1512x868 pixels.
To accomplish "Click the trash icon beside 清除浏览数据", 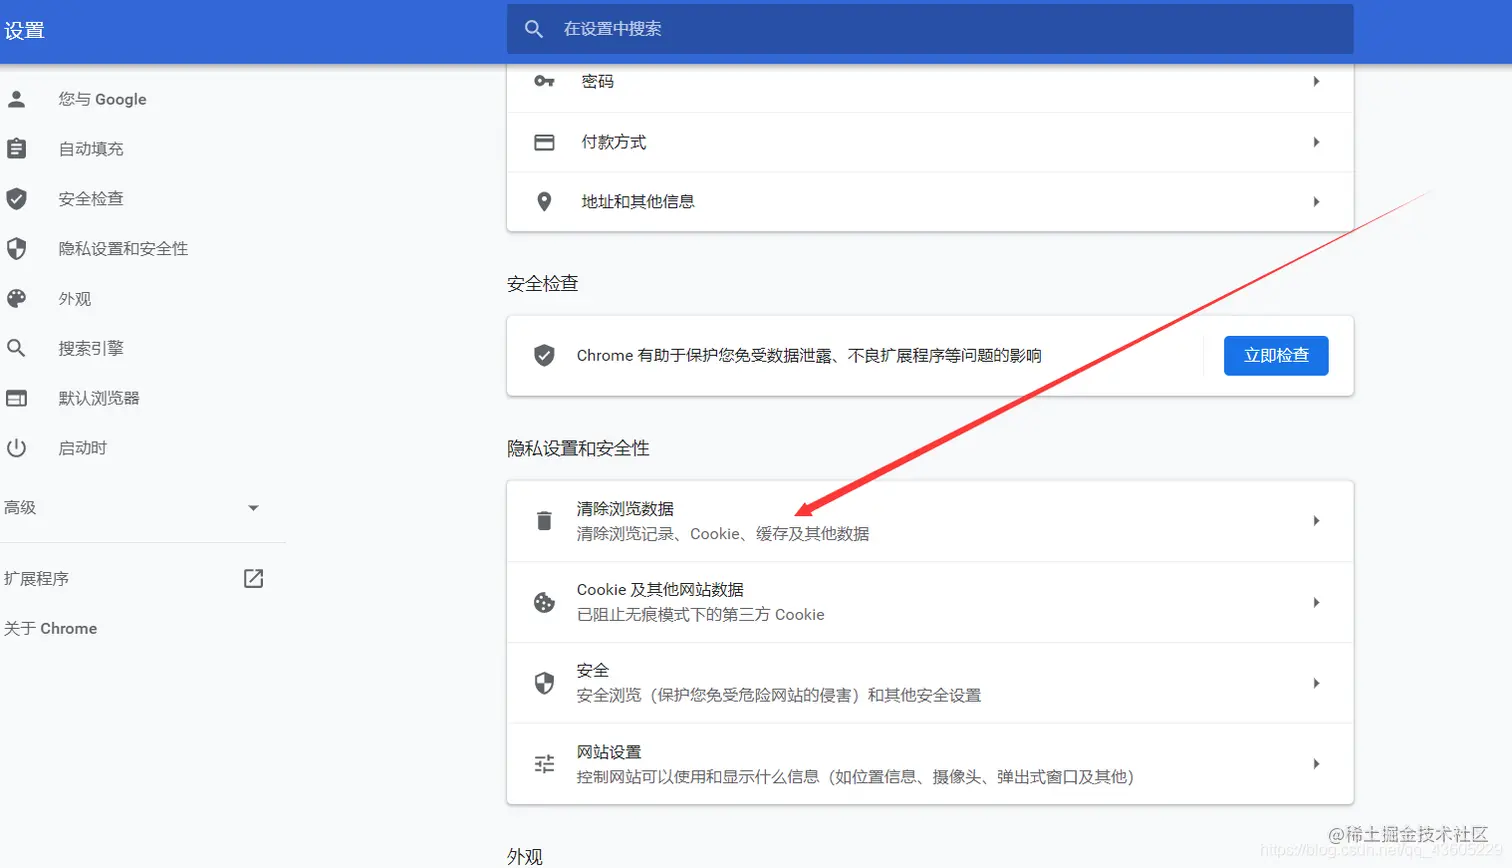I will pos(543,520).
